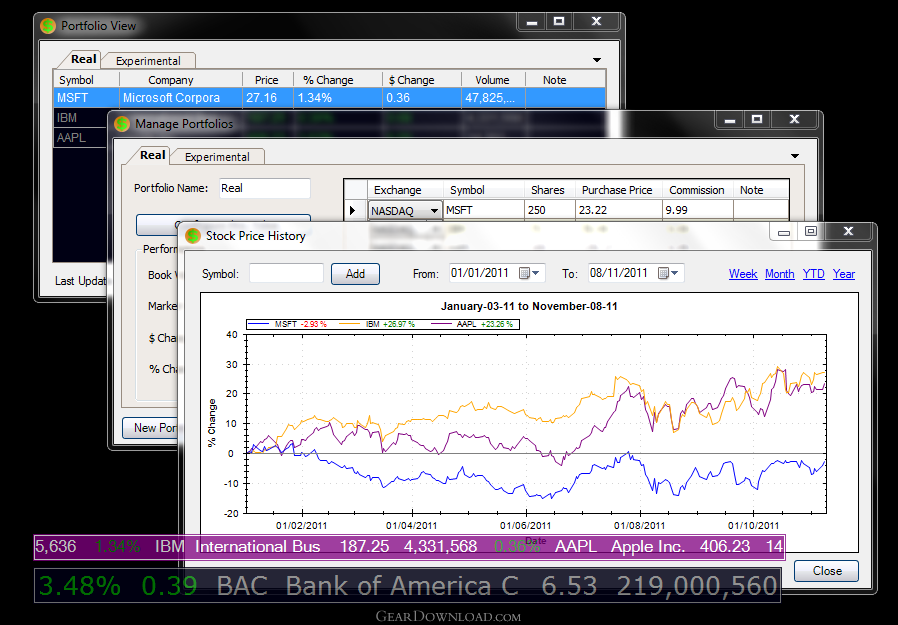Viewport: 898px width, 625px height.
Task: Focus the Symbol input field
Action: tap(286, 273)
